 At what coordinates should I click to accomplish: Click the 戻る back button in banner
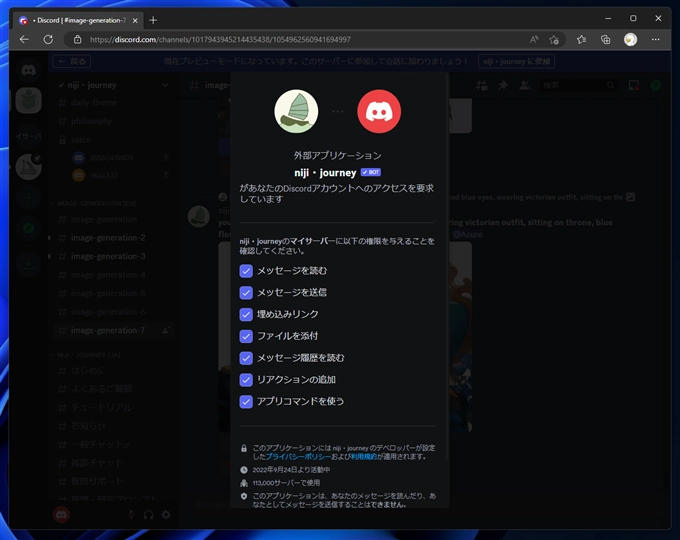pyautogui.click(x=72, y=61)
